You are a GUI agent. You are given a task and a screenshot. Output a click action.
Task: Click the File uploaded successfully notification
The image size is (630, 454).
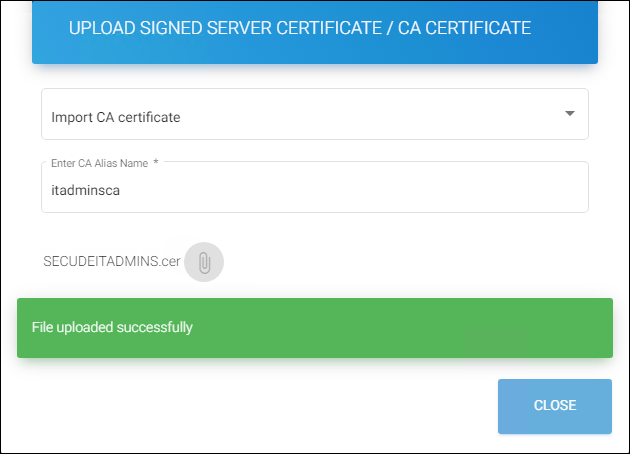pyautogui.click(x=112, y=327)
